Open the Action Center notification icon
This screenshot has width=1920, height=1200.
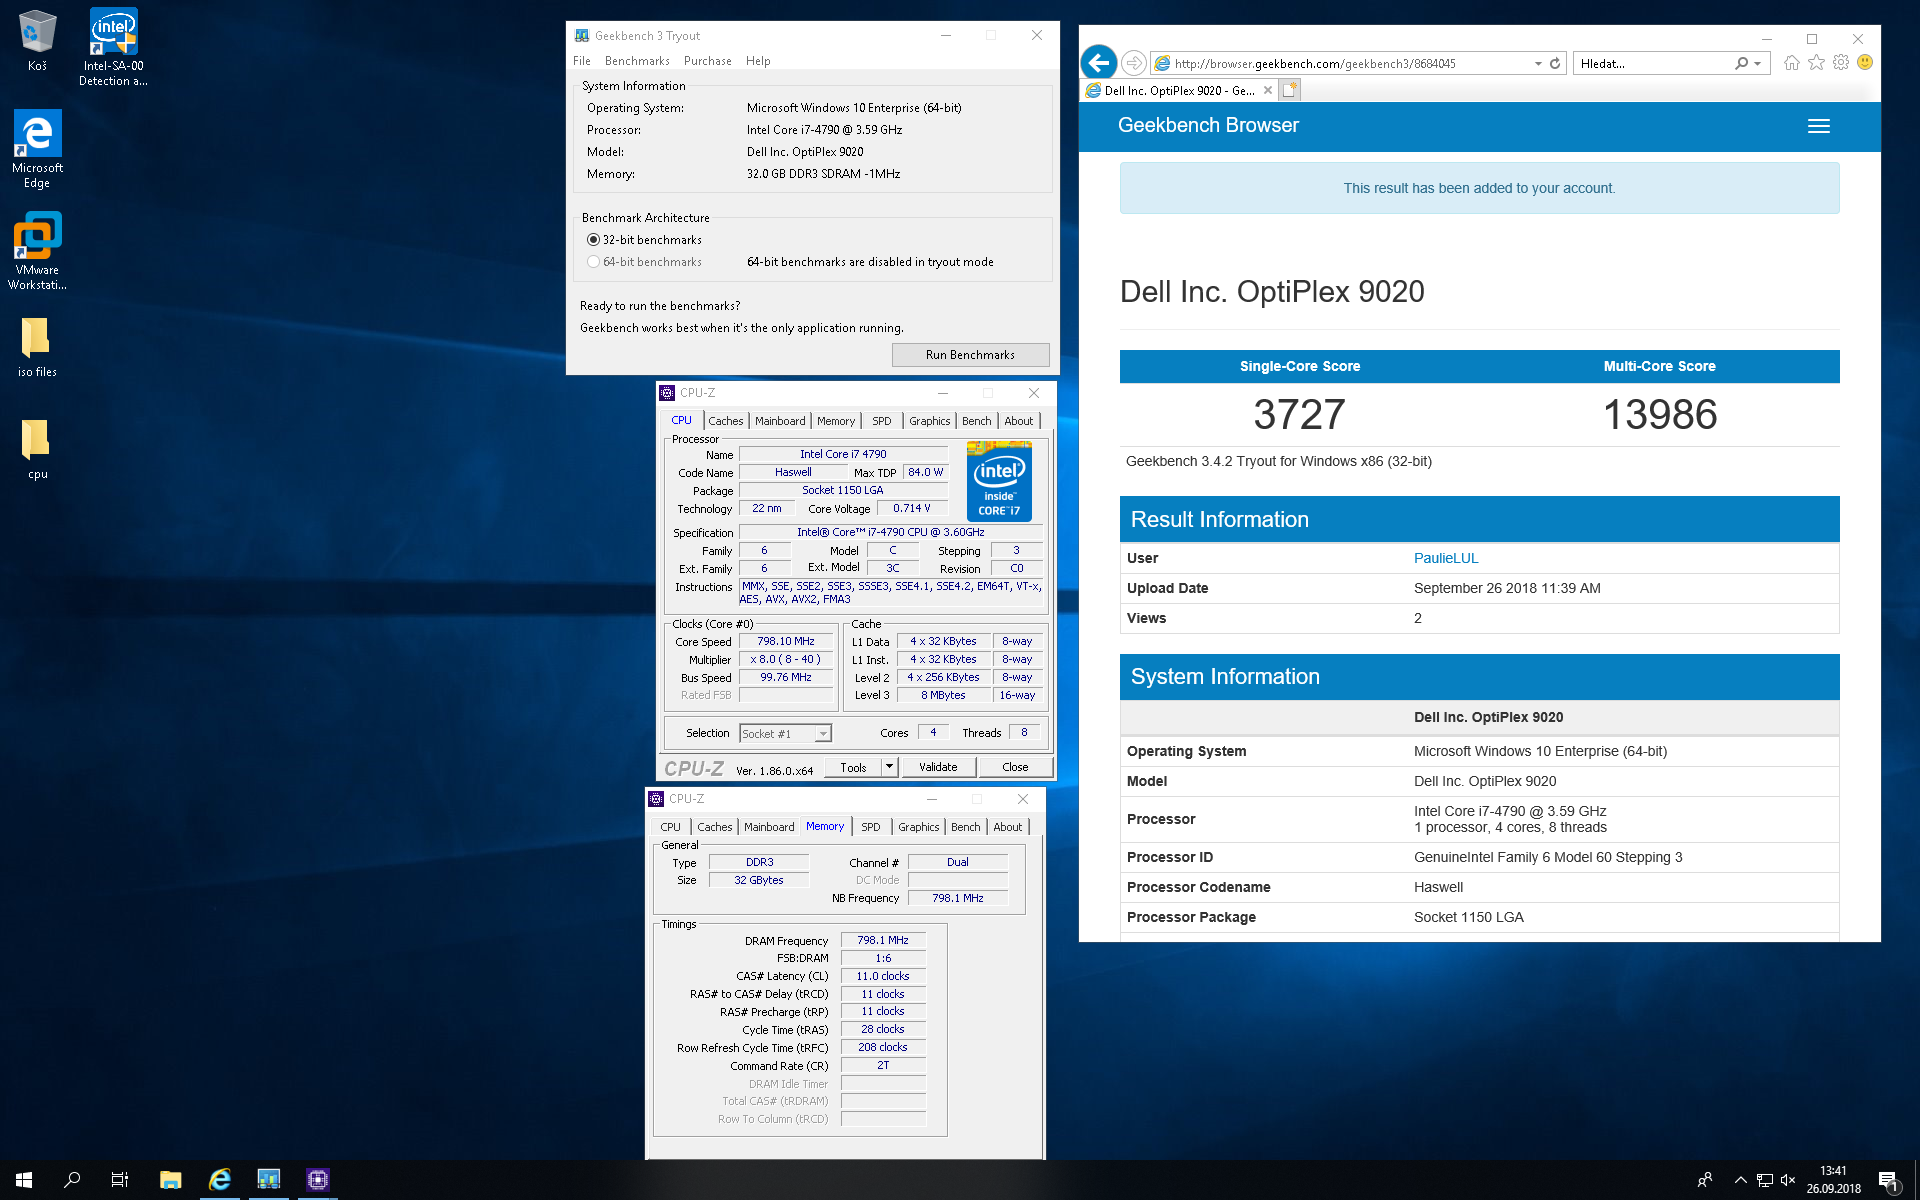(x=1888, y=1181)
